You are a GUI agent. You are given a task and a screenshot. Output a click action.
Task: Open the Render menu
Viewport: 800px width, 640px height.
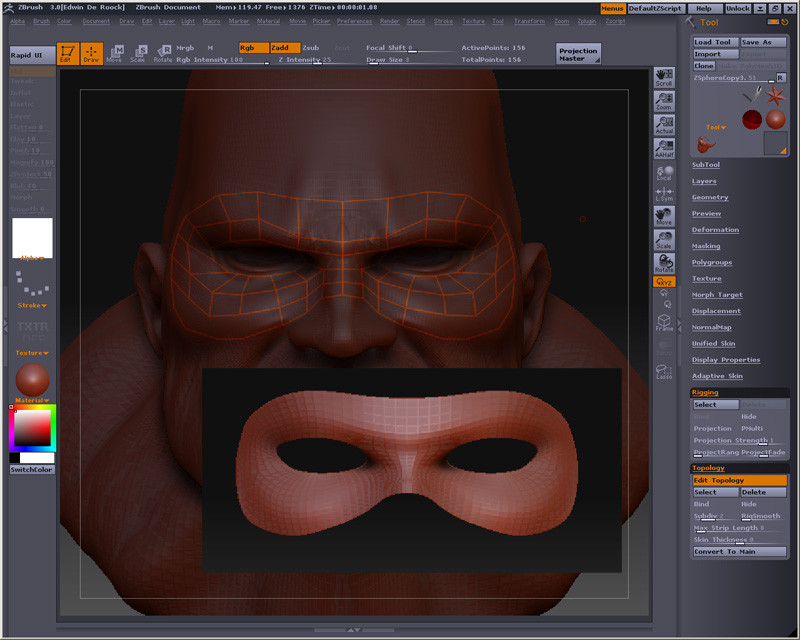[389, 21]
